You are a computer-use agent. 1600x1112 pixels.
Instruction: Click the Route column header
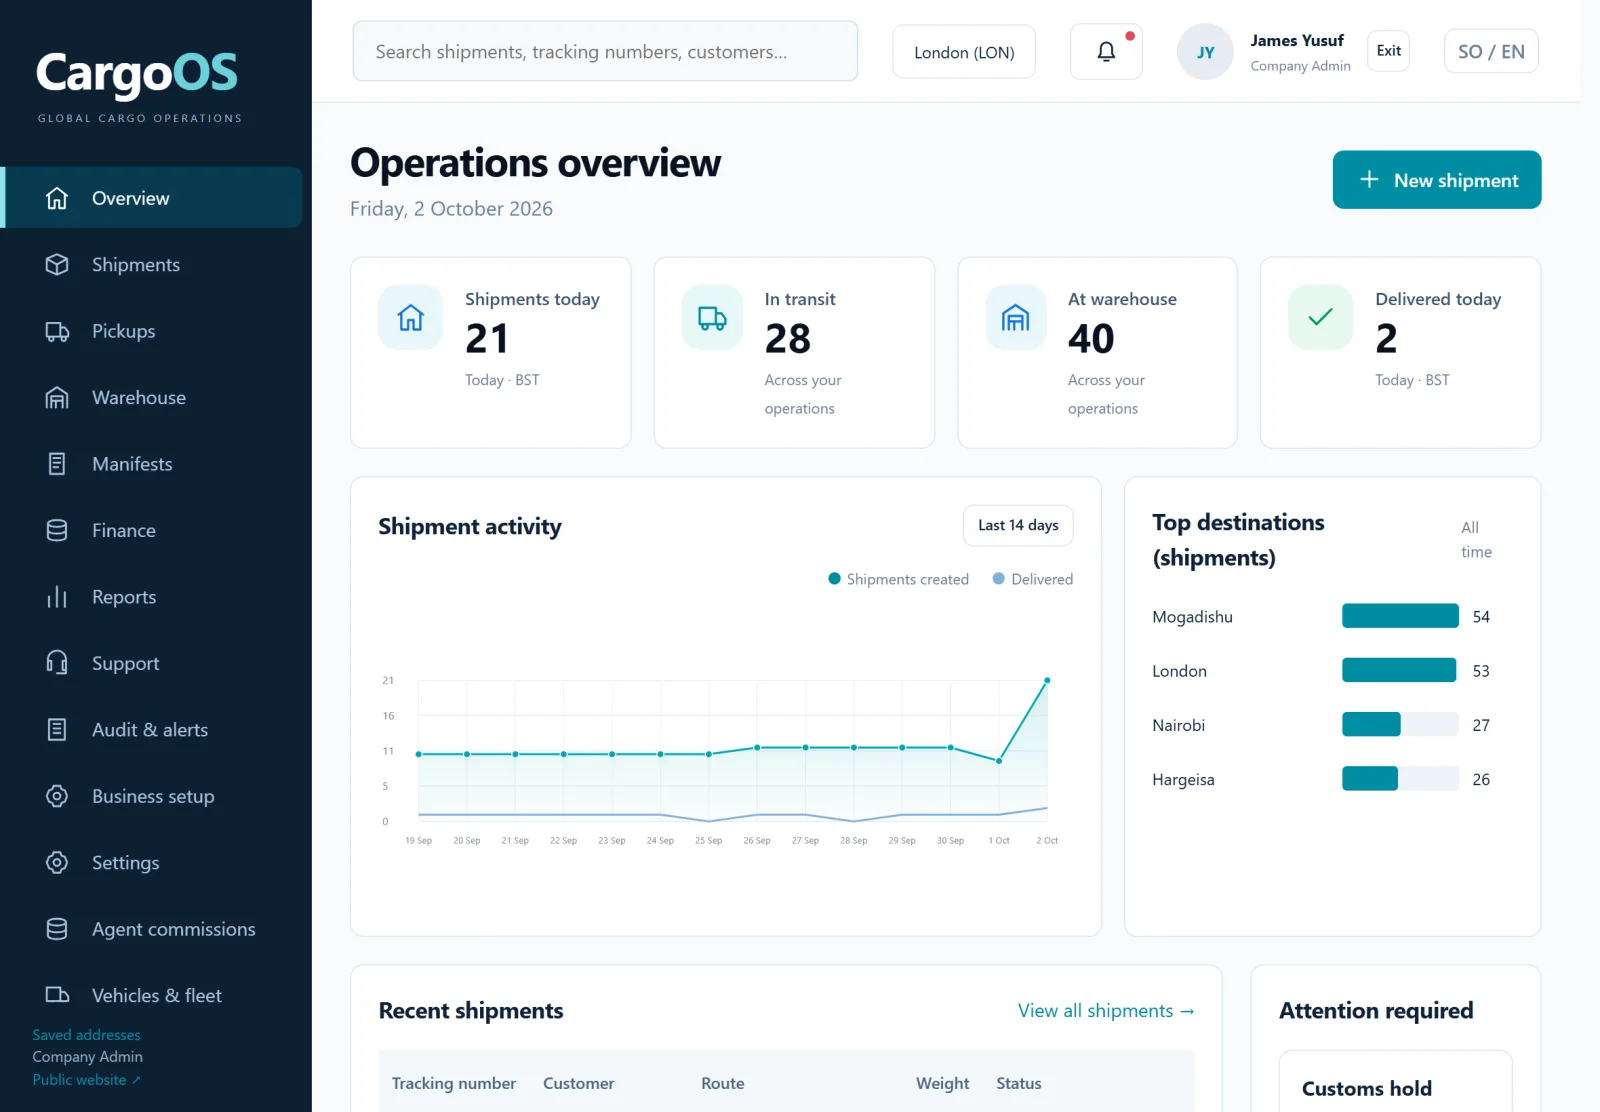pyautogui.click(x=723, y=1083)
